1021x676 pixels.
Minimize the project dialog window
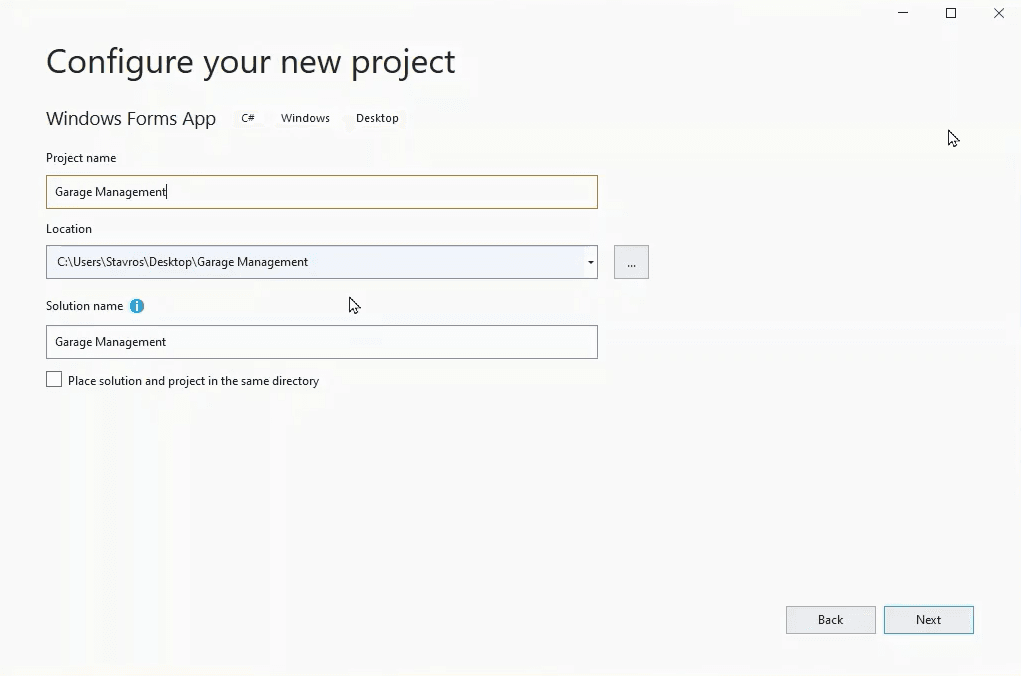[903, 13]
